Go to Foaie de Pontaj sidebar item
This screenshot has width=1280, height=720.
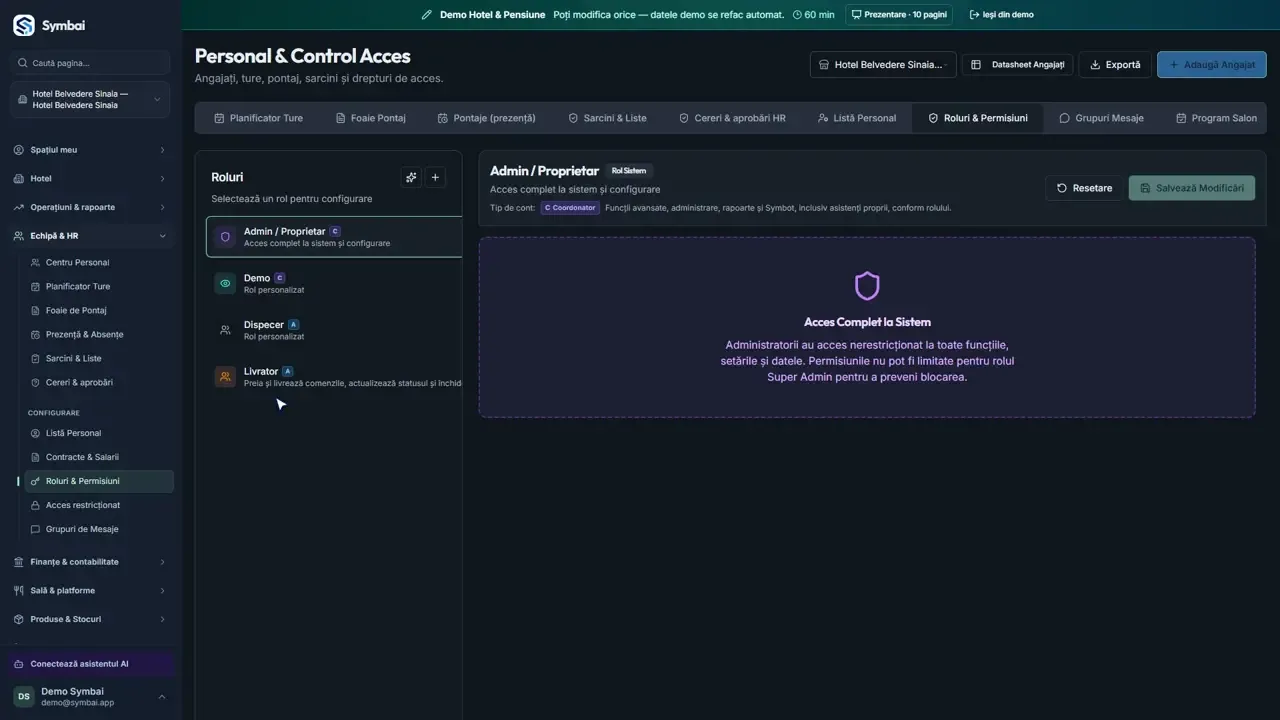(99, 311)
